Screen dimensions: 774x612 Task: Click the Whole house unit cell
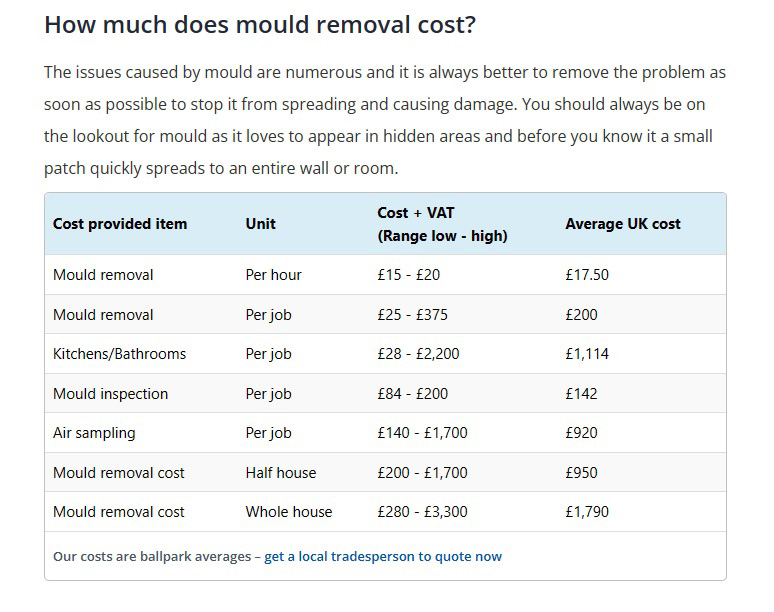click(x=289, y=512)
